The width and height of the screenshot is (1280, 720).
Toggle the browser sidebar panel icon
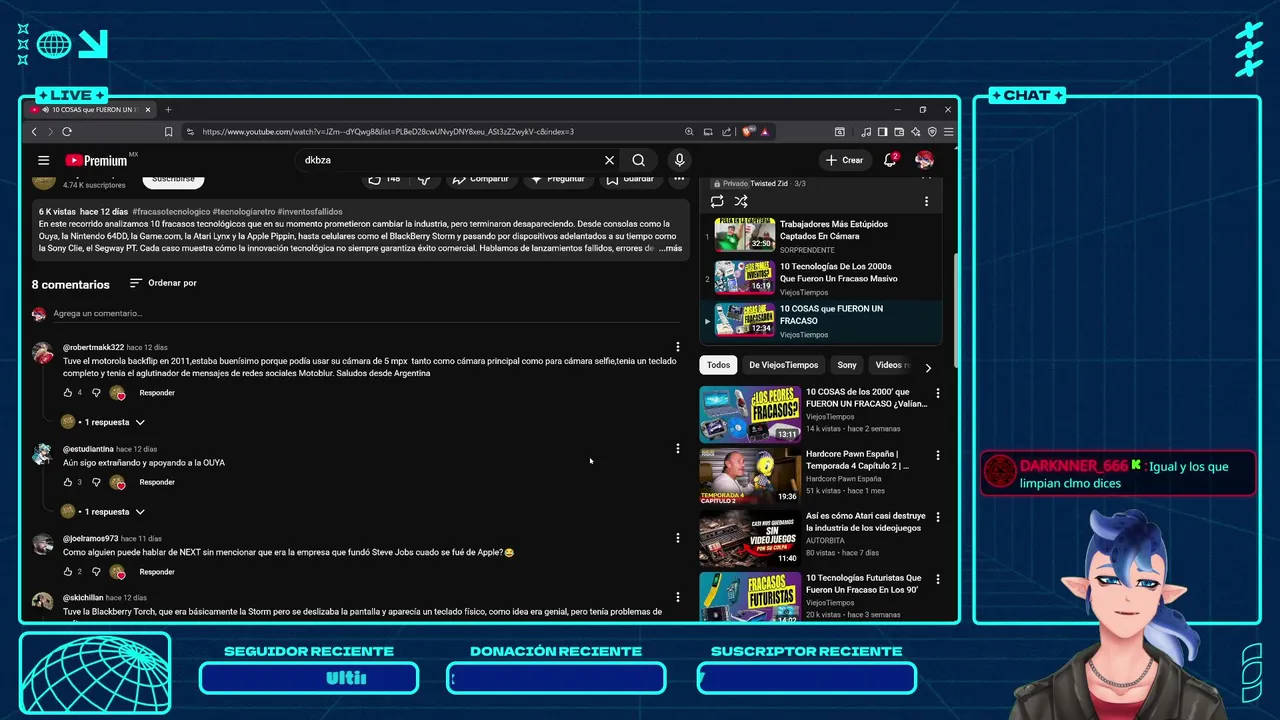pos(883,132)
